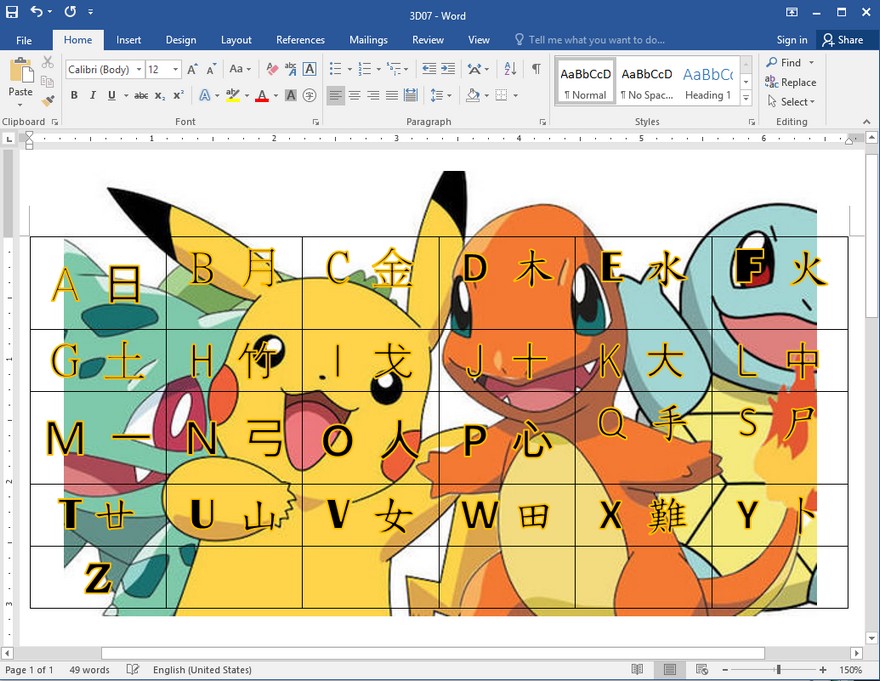Screen dimensions: 880x681
Task: Toggle bold formatting
Action: pyautogui.click(x=74, y=95)
